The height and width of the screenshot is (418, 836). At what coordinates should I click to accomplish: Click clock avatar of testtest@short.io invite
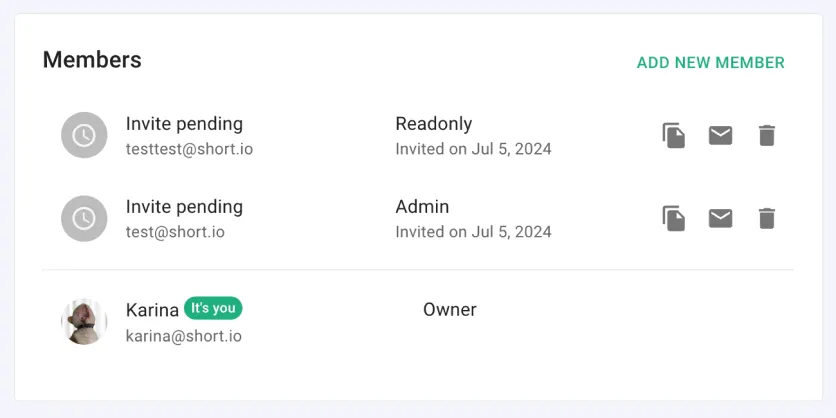[84, 135]
